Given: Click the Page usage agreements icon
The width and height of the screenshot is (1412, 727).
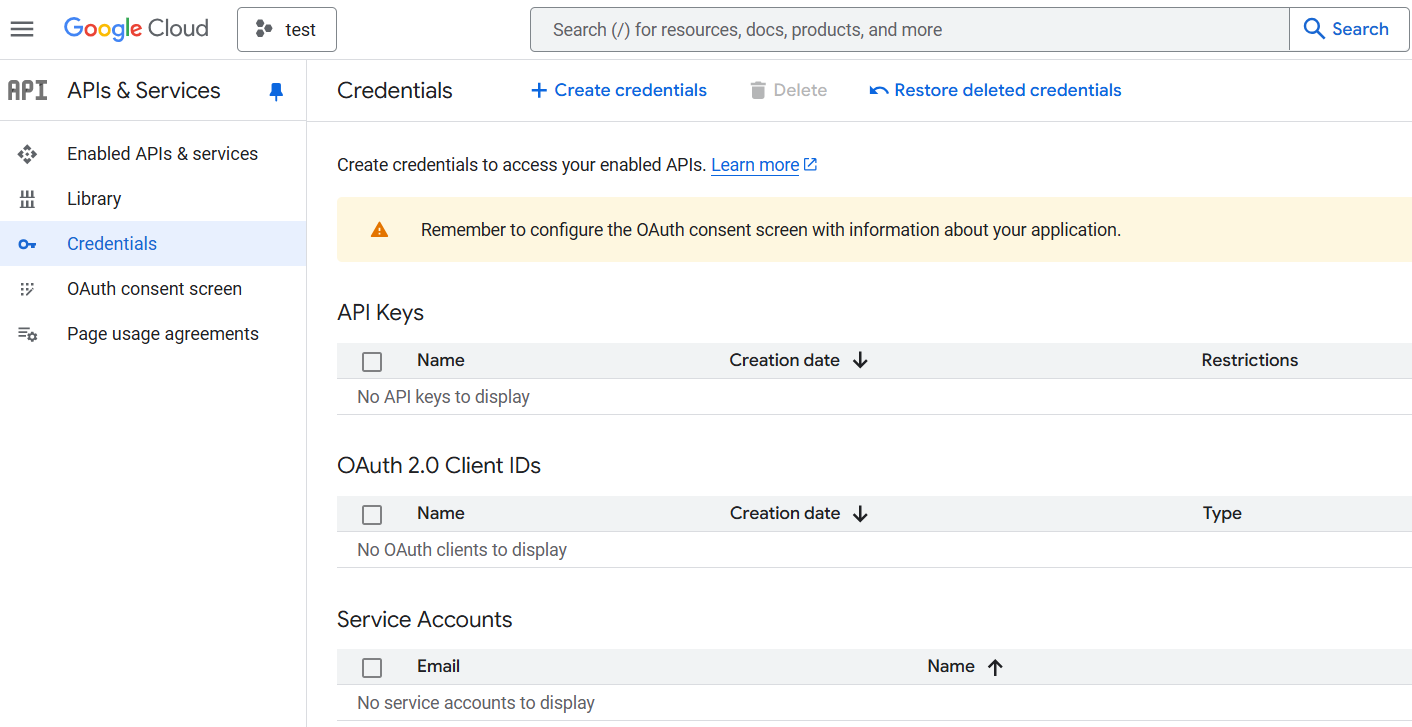Looking at the screenshot, I should [x=28, y=334].
